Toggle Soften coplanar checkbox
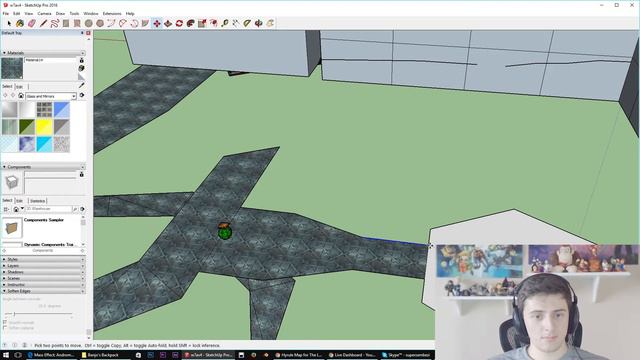 tap(5, 328)
